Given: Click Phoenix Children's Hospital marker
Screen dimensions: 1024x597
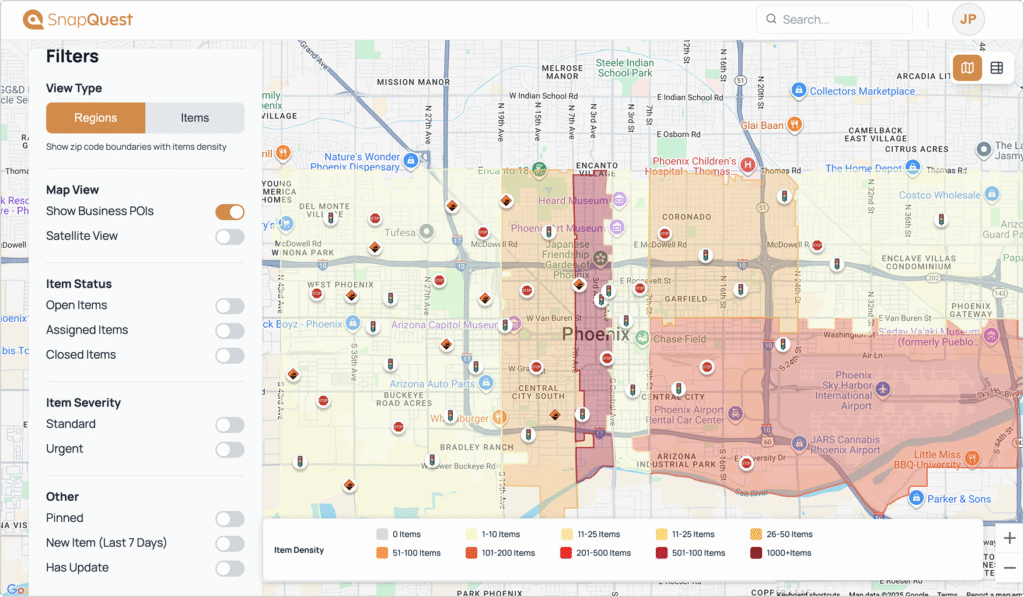Looking at the screenshot, I should click(747, 164).
